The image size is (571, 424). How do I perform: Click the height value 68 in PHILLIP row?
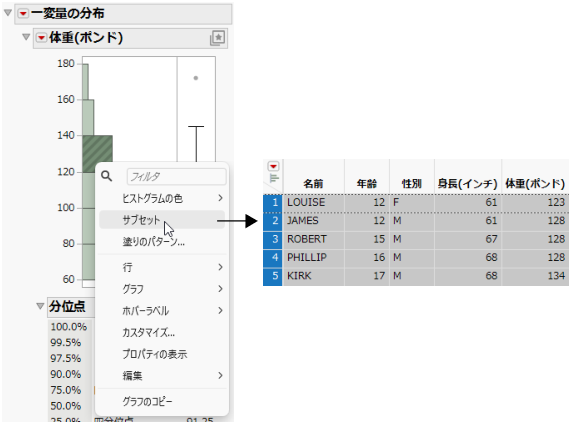click(468, 258)
